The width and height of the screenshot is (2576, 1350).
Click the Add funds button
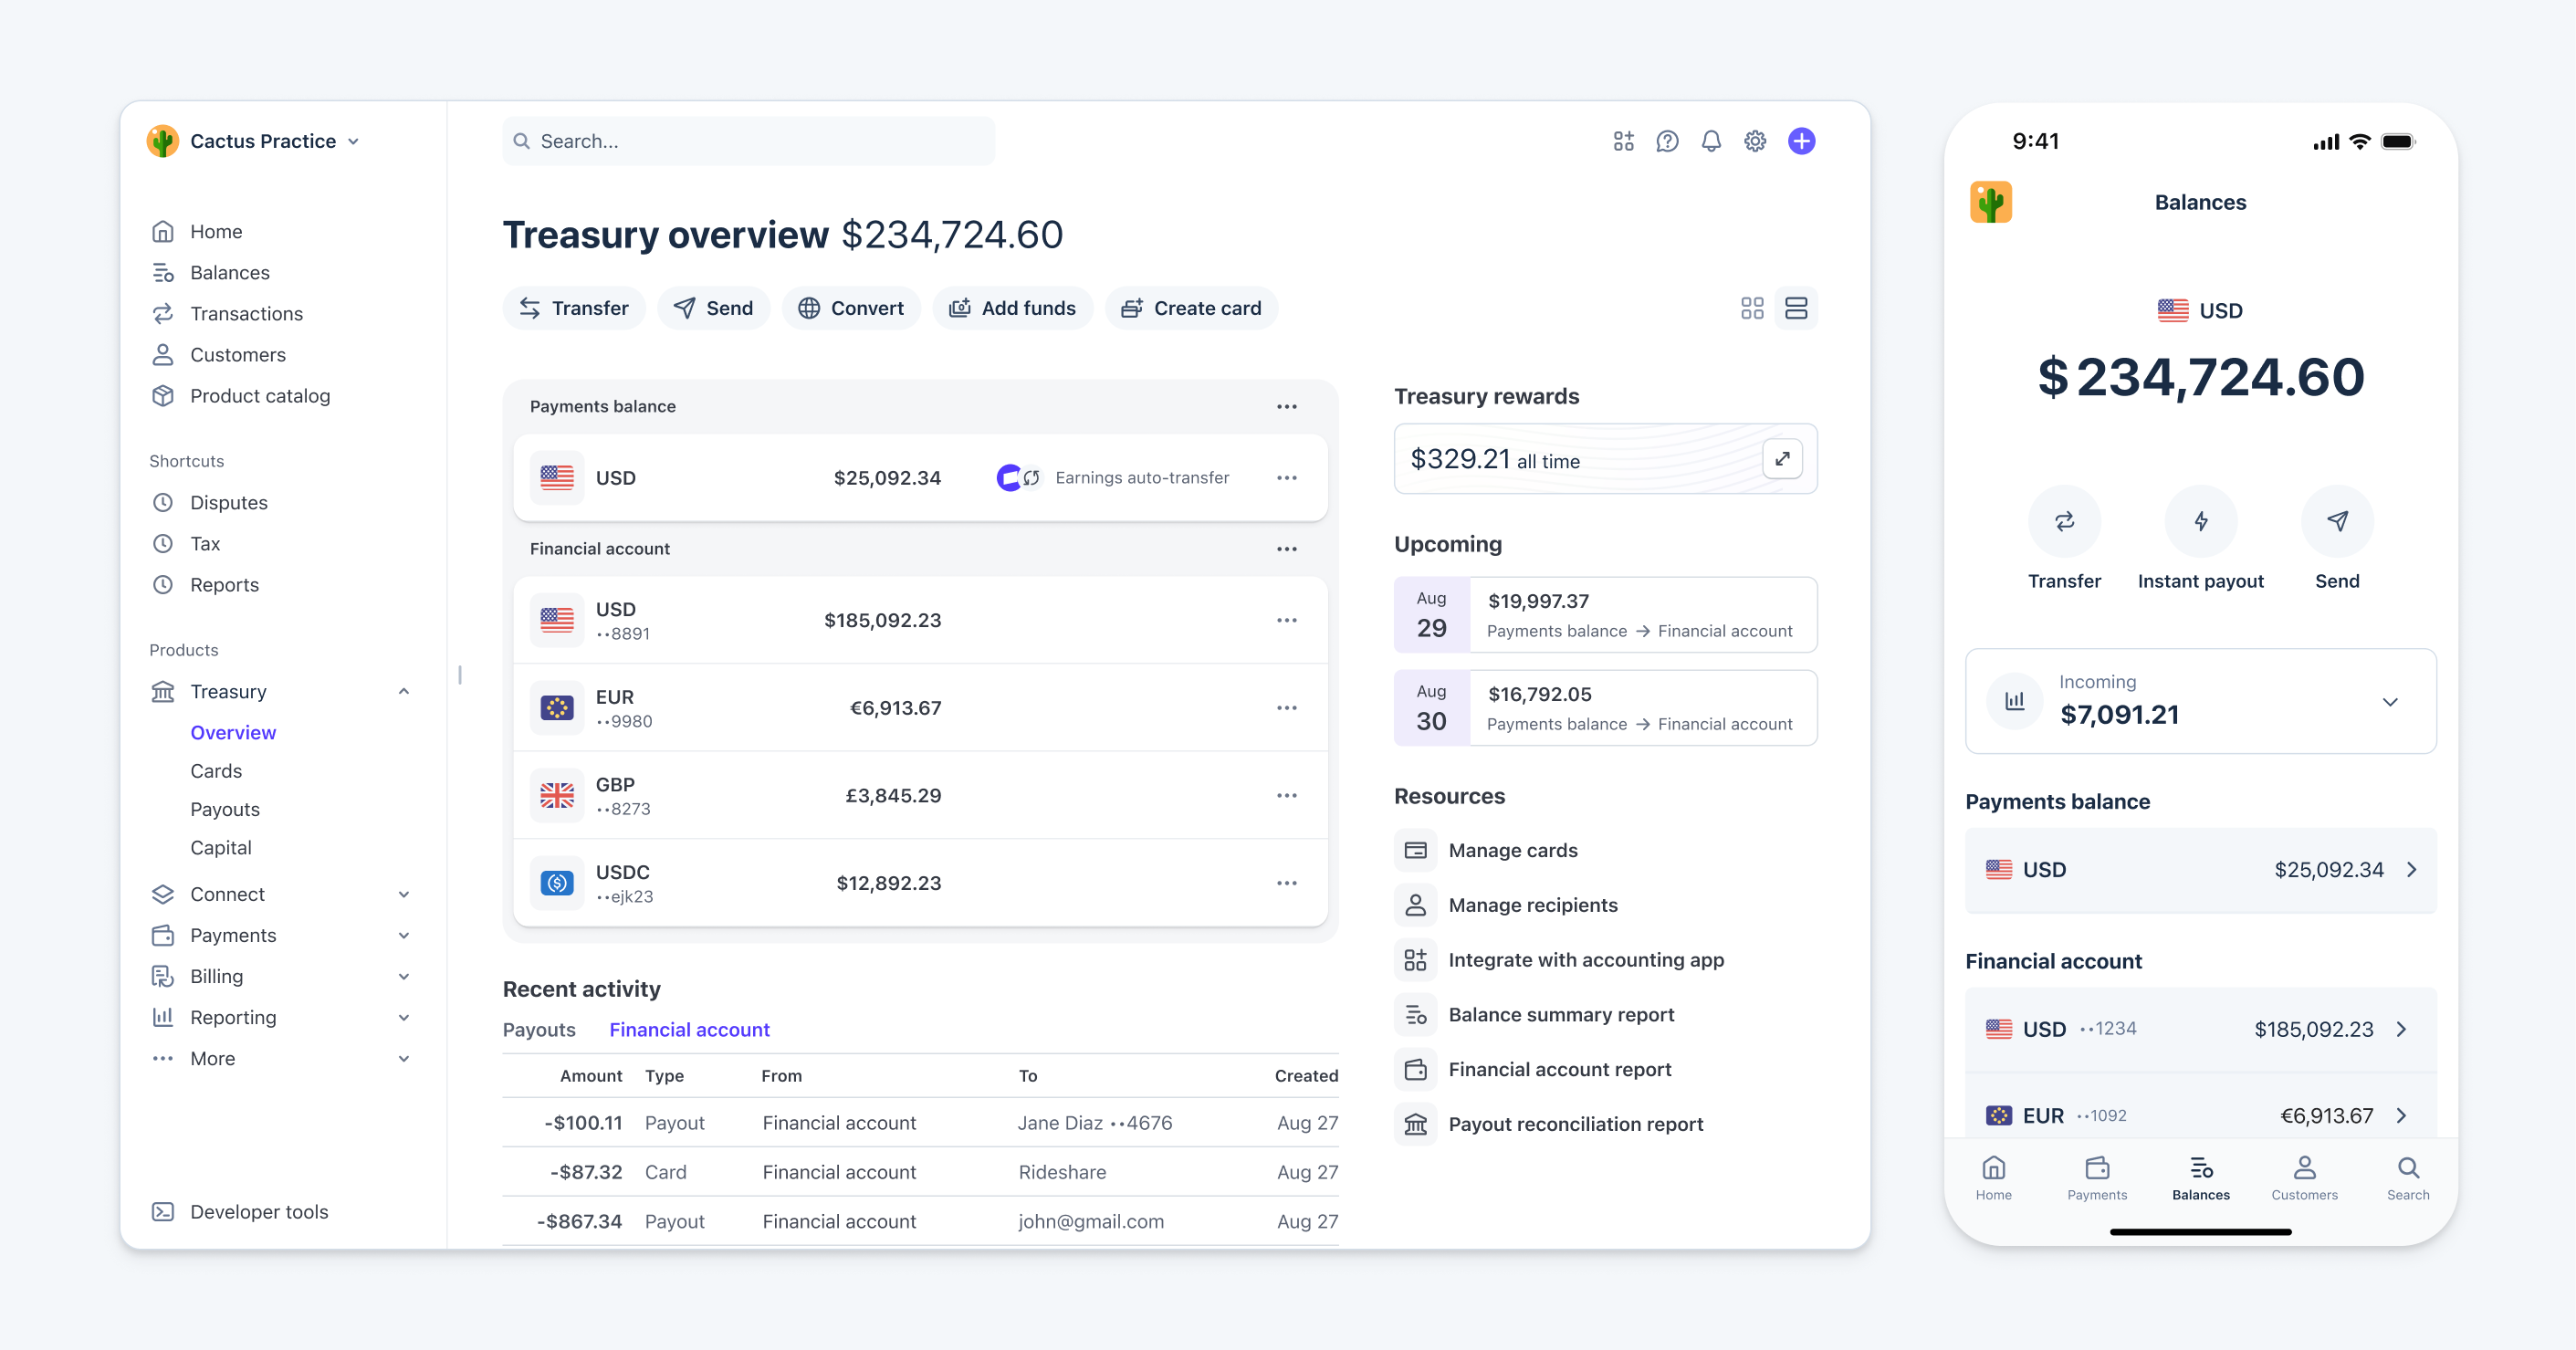pyautogui.click(x=1012, y=308)
